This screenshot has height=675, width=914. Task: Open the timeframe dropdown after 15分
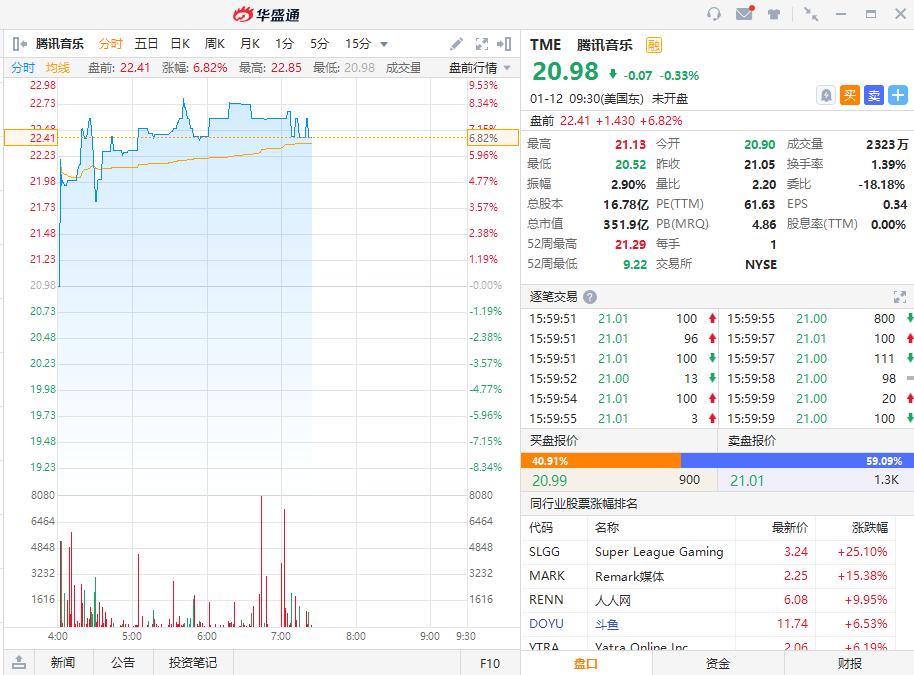[x=384, y=44]
